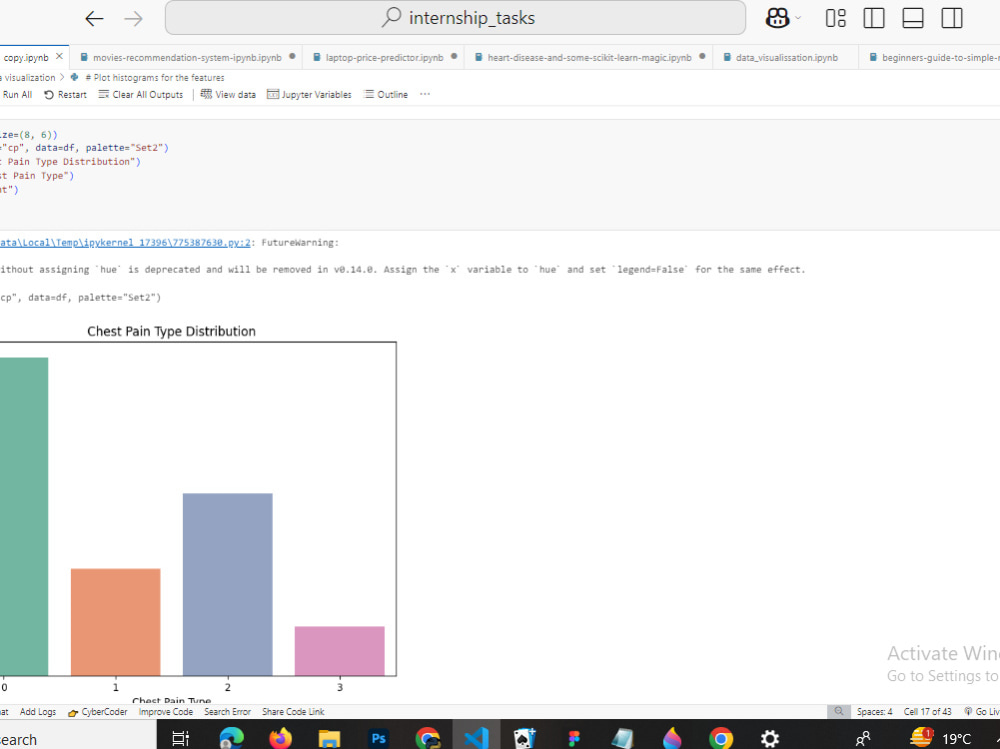Click the palette="Set2" code line

[84, 147]
